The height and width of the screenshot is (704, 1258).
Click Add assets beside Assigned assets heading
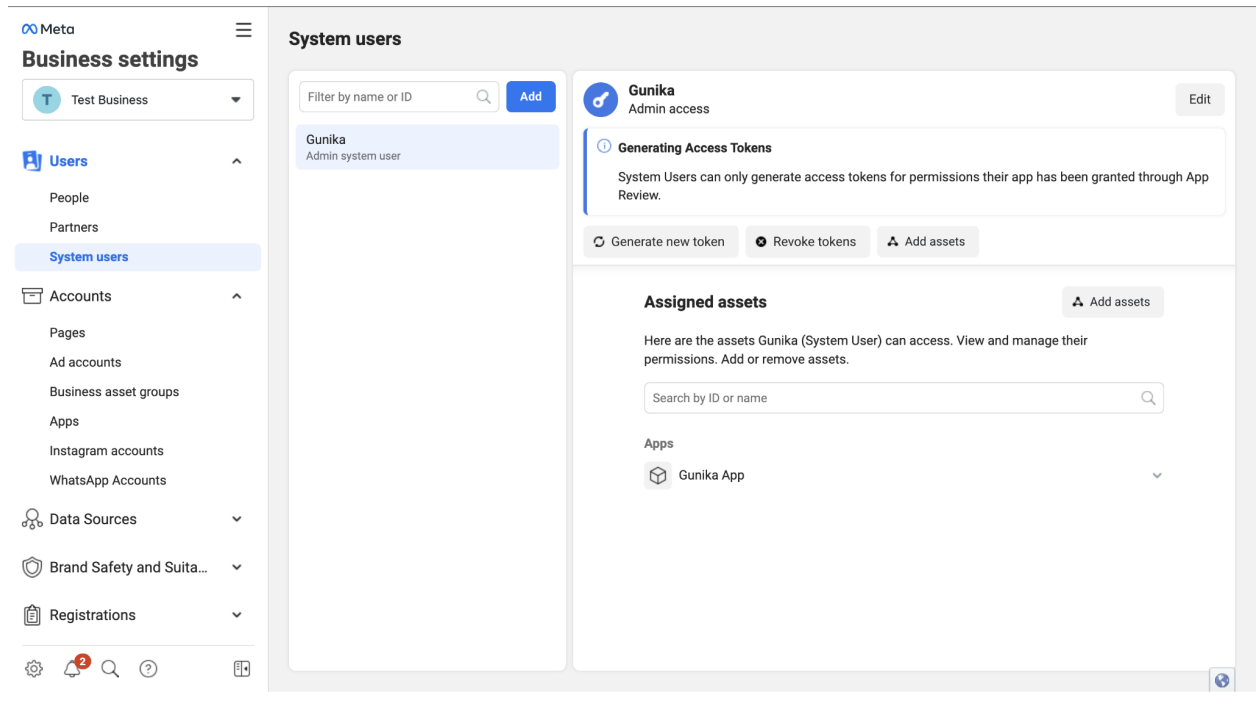coord(1112,302)
